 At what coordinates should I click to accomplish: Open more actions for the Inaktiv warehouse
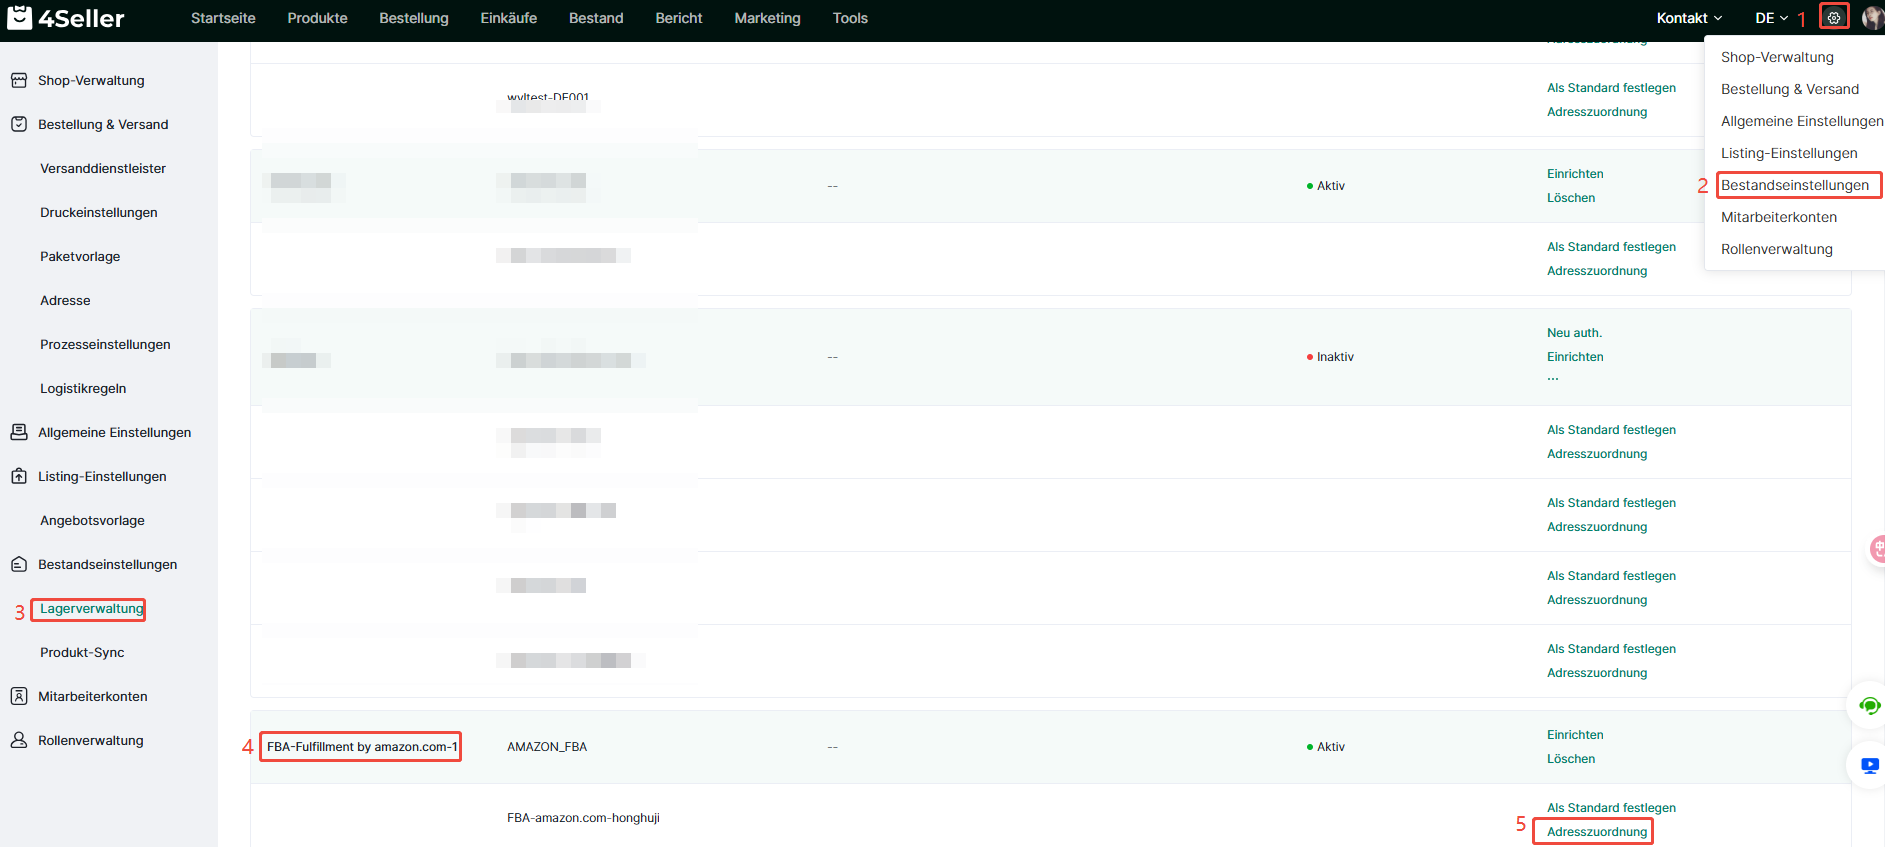[x=1553, y=379]
